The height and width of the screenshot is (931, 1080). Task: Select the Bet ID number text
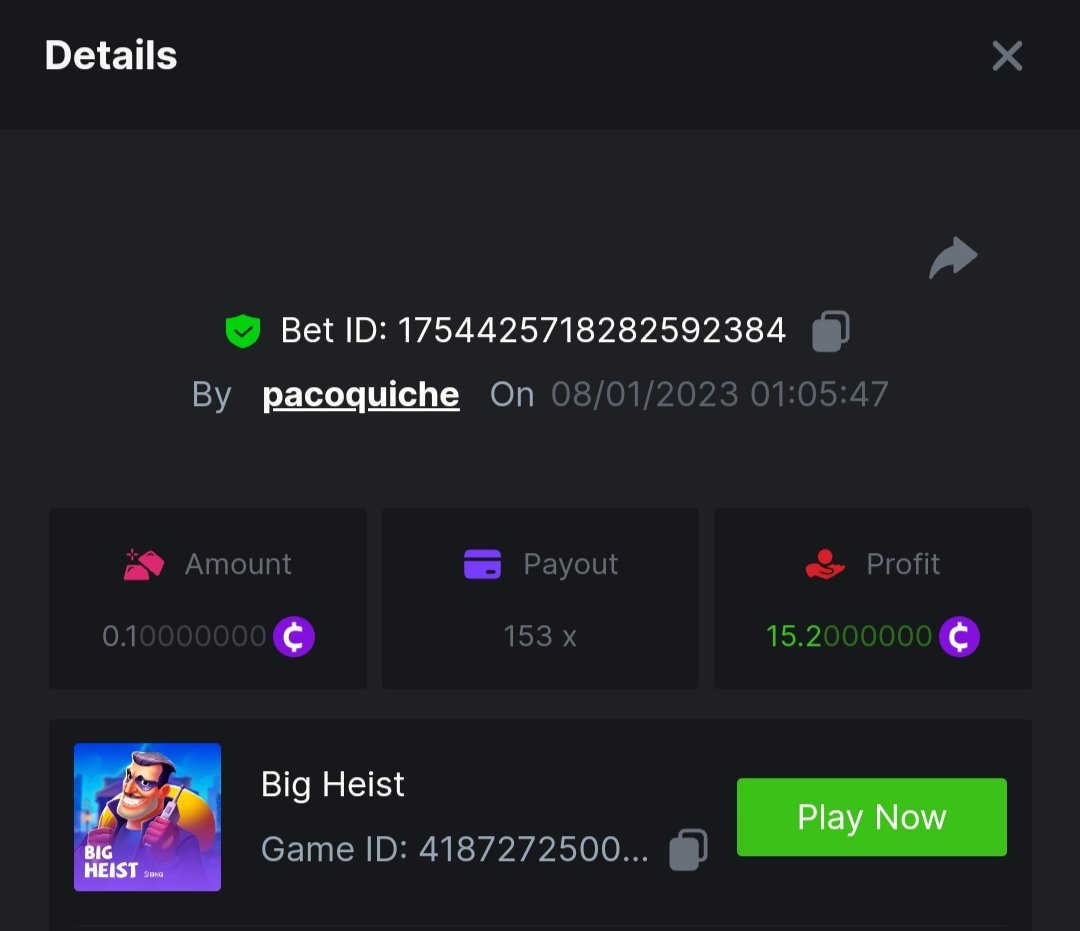[592, 331]
